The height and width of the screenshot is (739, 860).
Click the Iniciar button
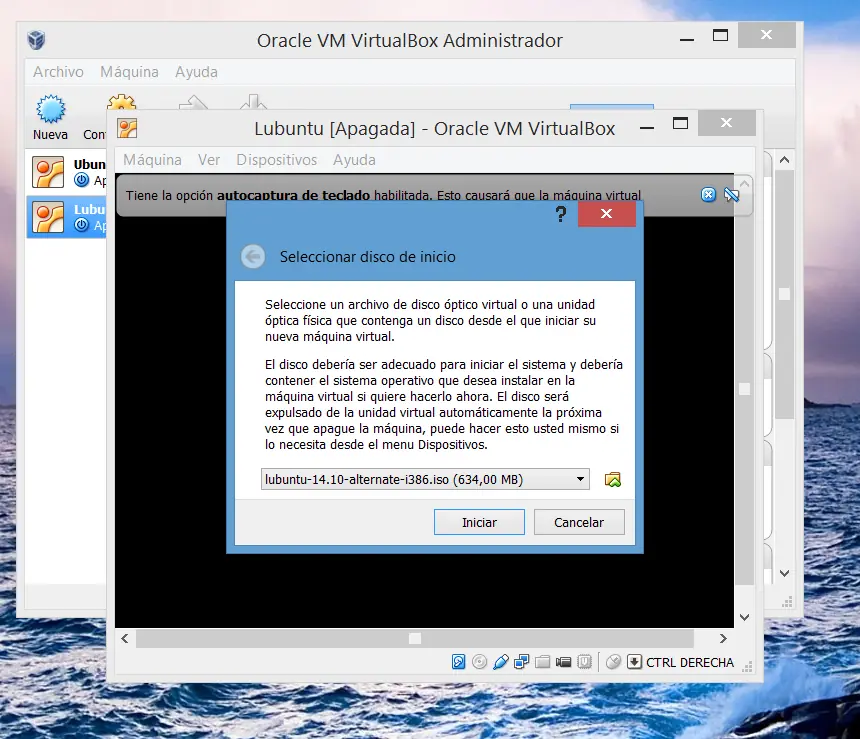coord(479,521)
